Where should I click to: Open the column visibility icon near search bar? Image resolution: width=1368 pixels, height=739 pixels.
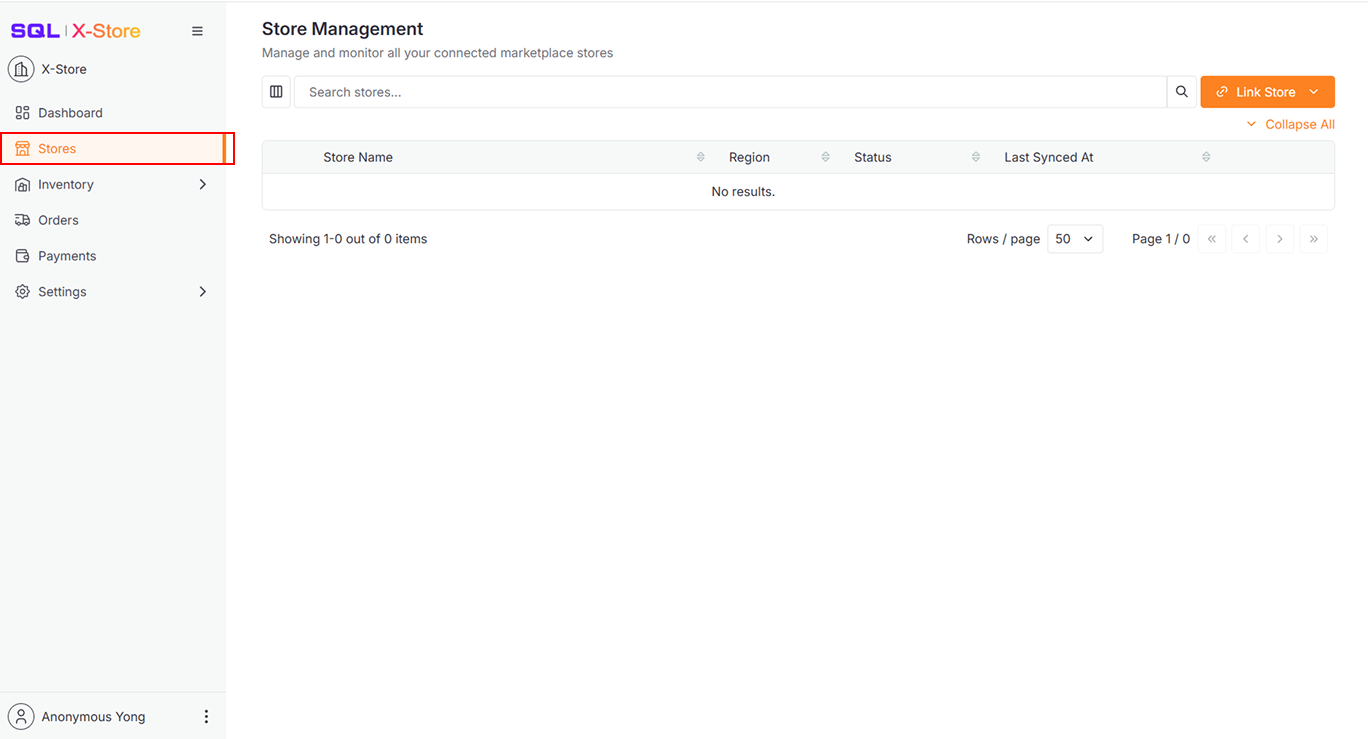(276, 91)
